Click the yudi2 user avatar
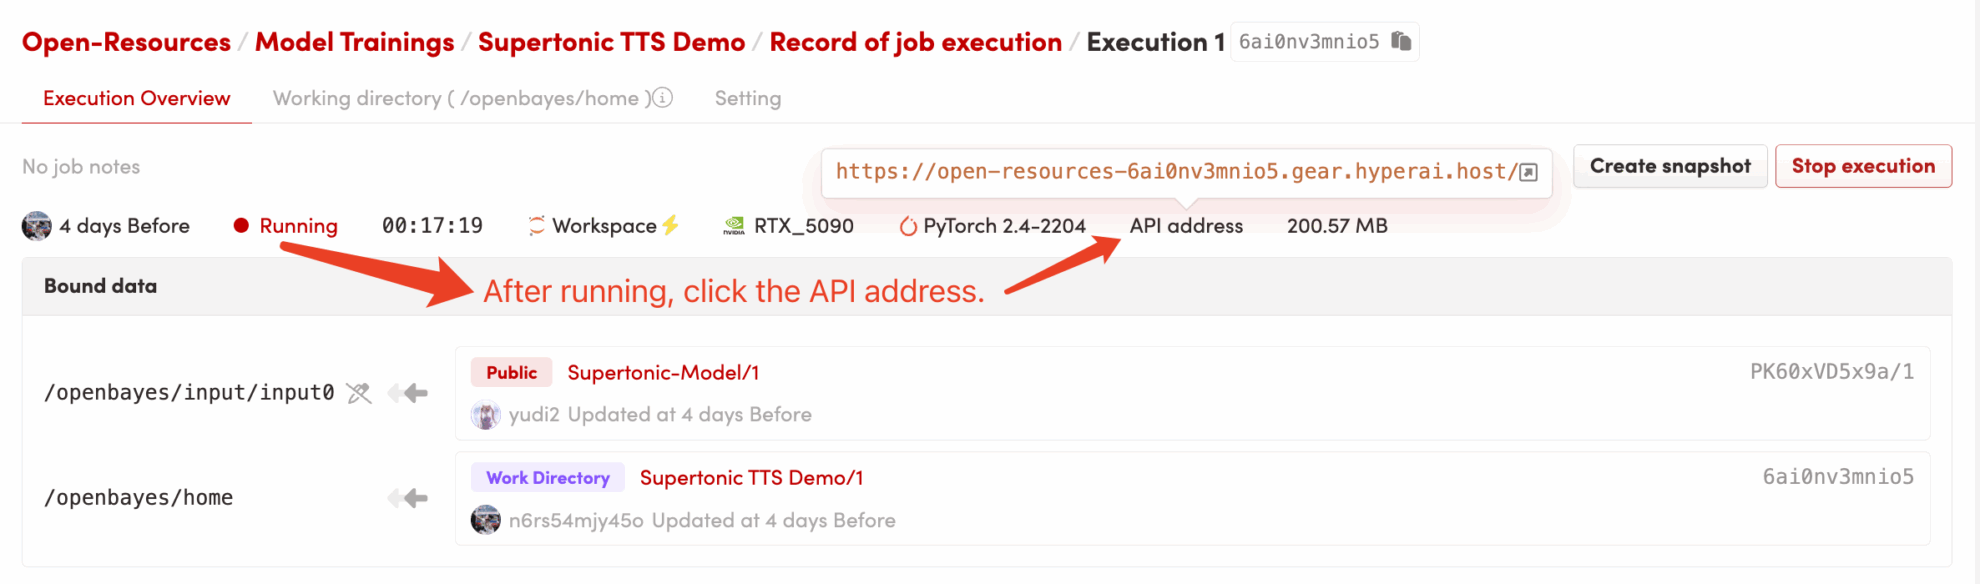Image resolution: width=1980 pixels, height=584 pixels. [486, 415]
